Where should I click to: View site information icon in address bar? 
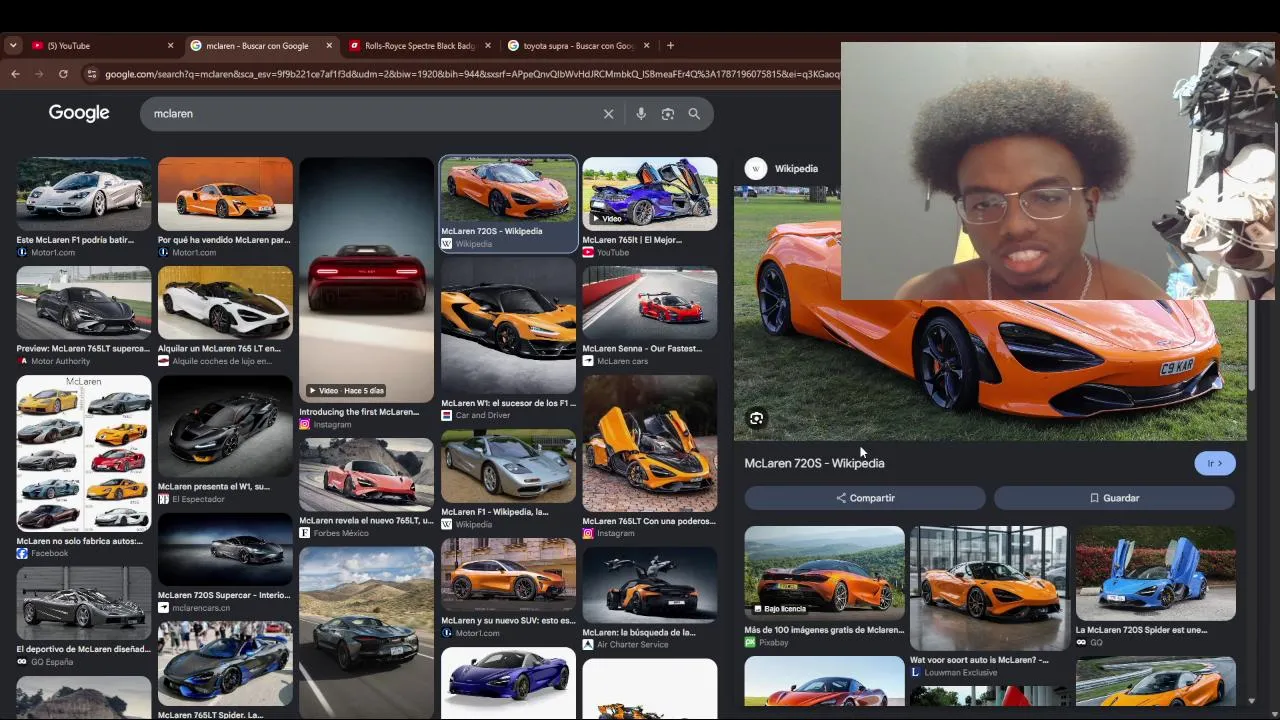91,74
